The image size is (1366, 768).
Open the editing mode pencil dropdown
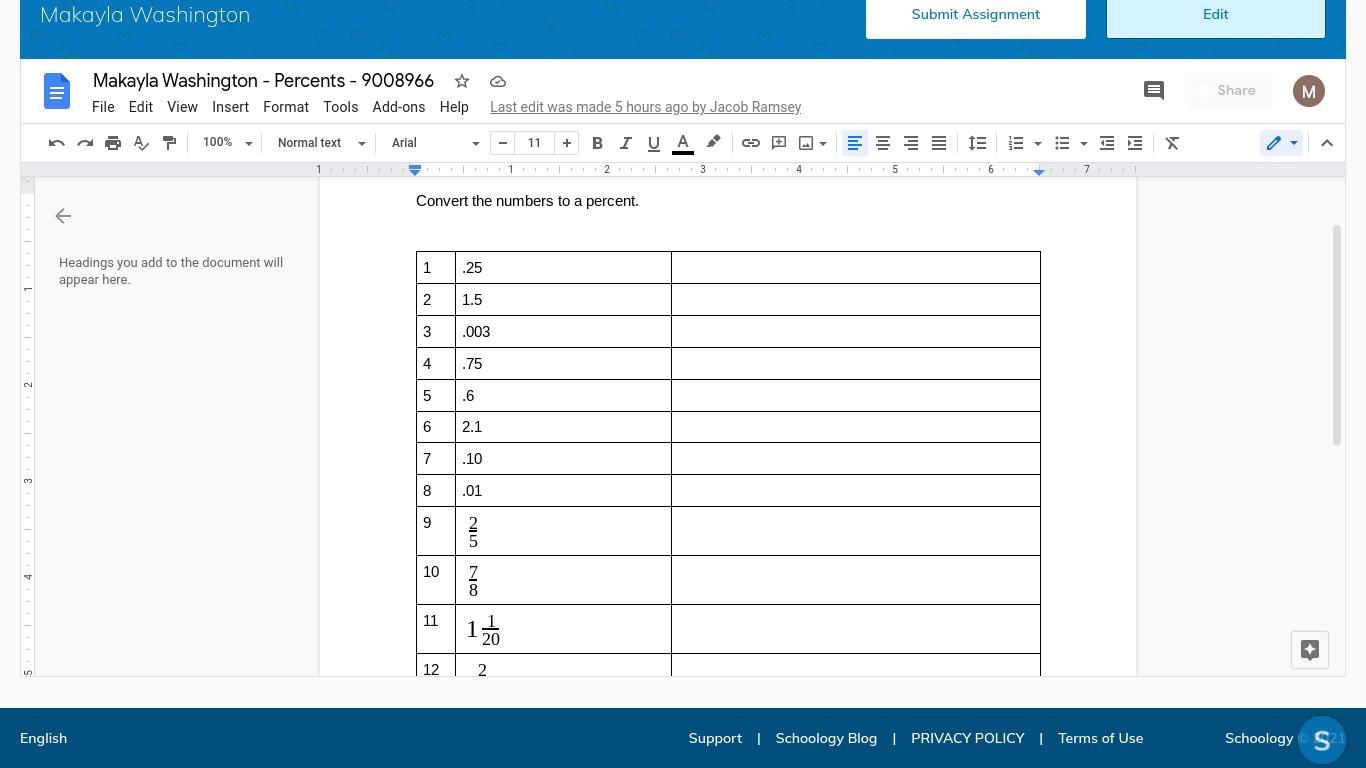click(x=1281, y=143)
